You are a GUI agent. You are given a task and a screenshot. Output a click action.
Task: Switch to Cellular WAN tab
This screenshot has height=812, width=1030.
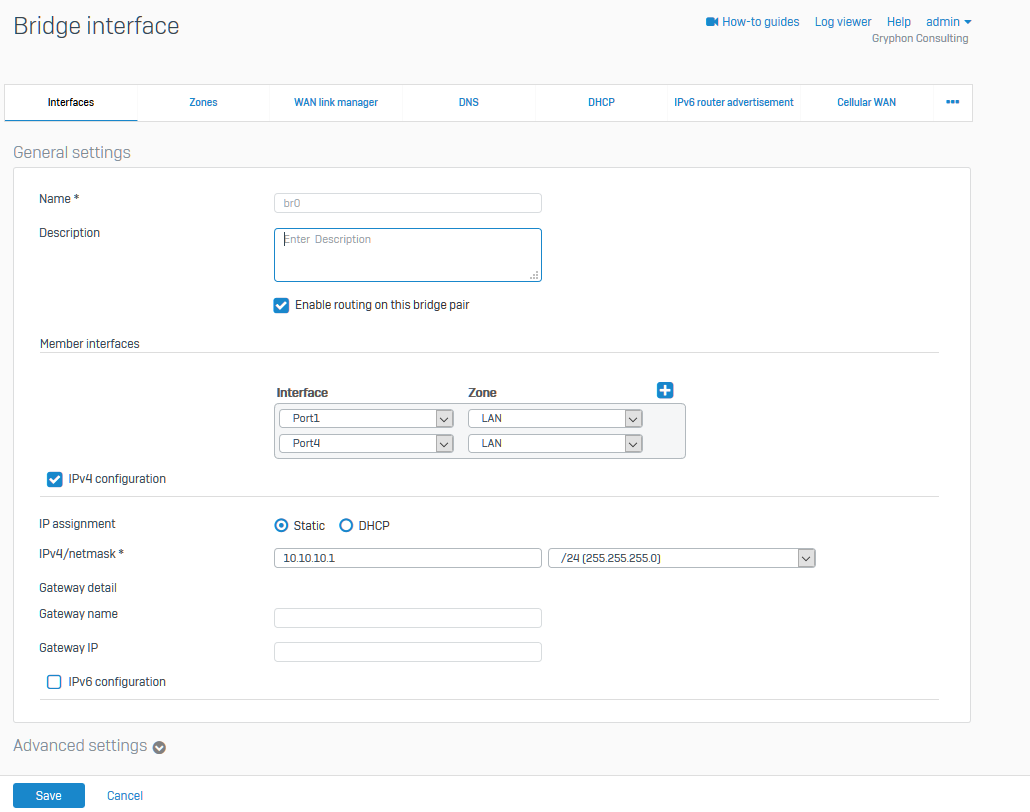[866, 102]
